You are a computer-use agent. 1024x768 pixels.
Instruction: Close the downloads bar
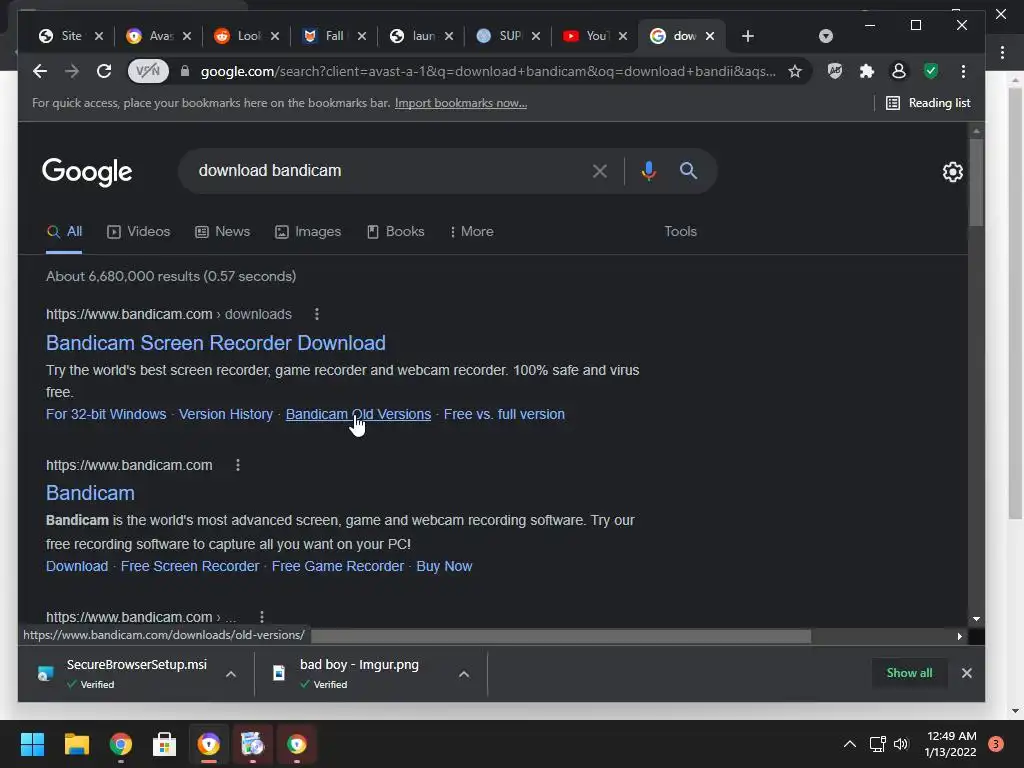tap(967, 673)
